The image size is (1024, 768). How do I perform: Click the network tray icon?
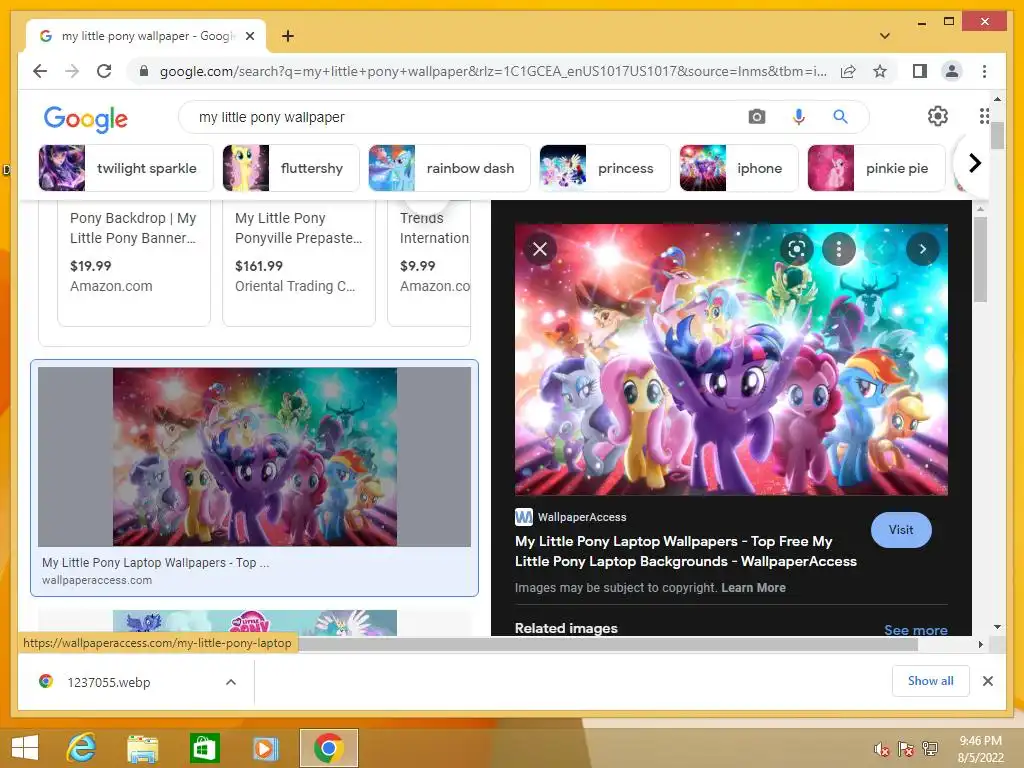930,749
